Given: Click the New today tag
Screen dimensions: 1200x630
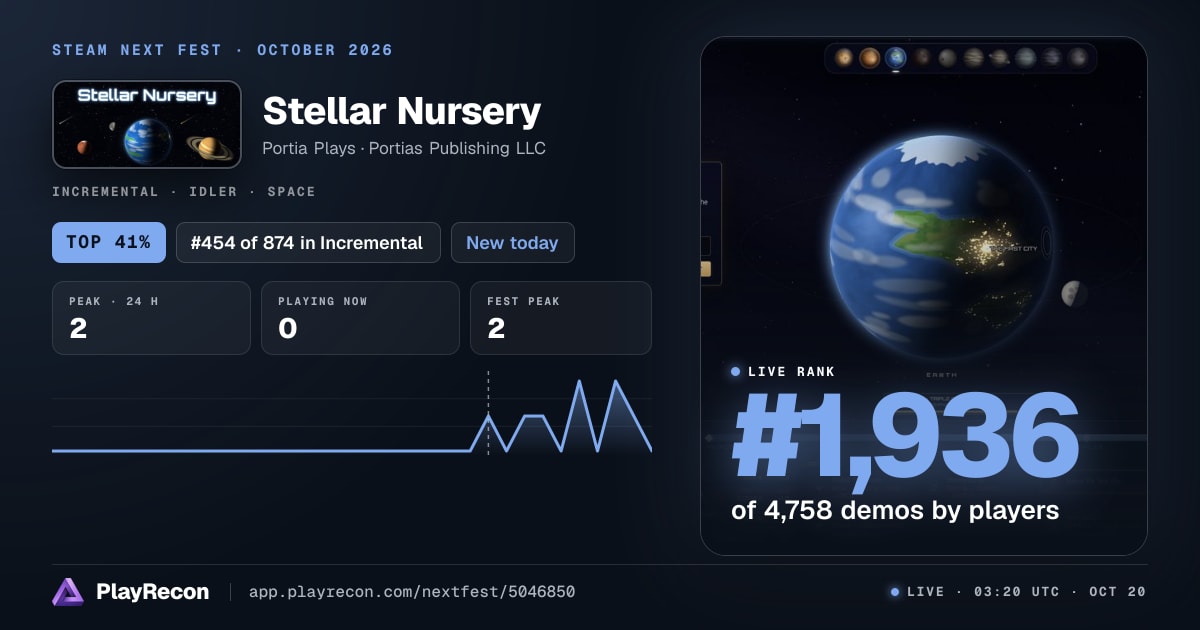Looking at the screenshot, I should 513,242.
